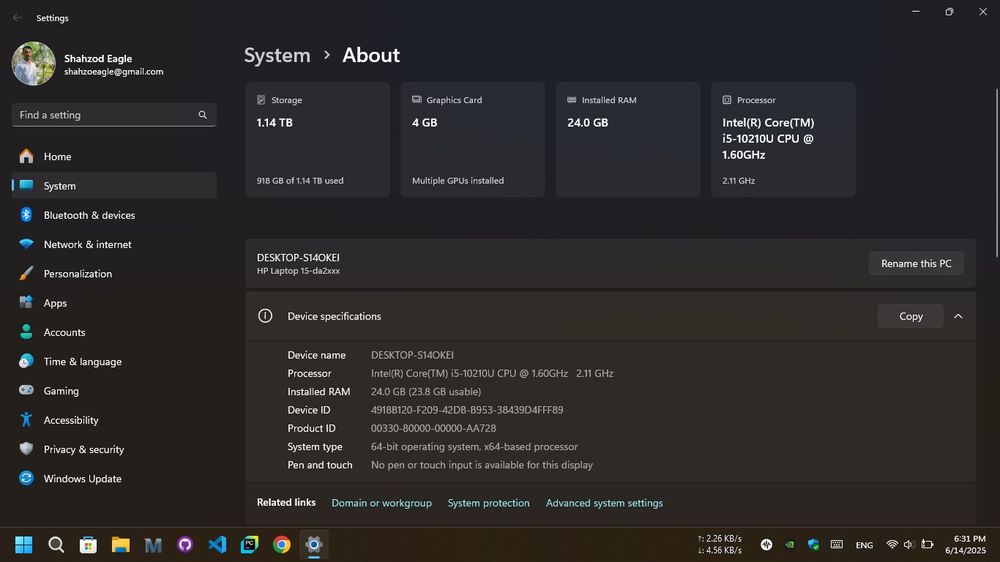1000x562 pixels.
Task: Open the GitHub Desktop taskbar icon
Action: (185, 545)
